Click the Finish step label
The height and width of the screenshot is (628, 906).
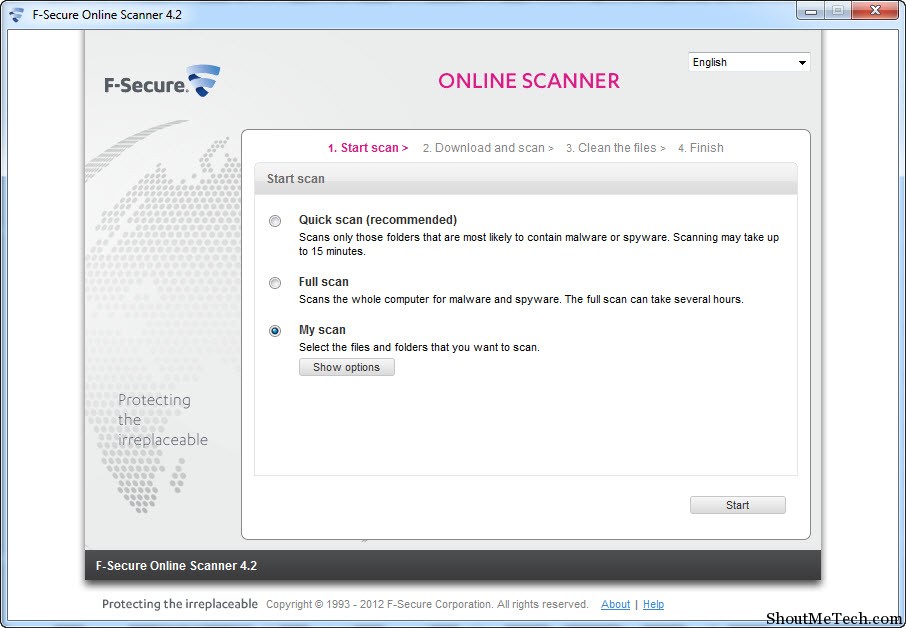coord(700,147)
